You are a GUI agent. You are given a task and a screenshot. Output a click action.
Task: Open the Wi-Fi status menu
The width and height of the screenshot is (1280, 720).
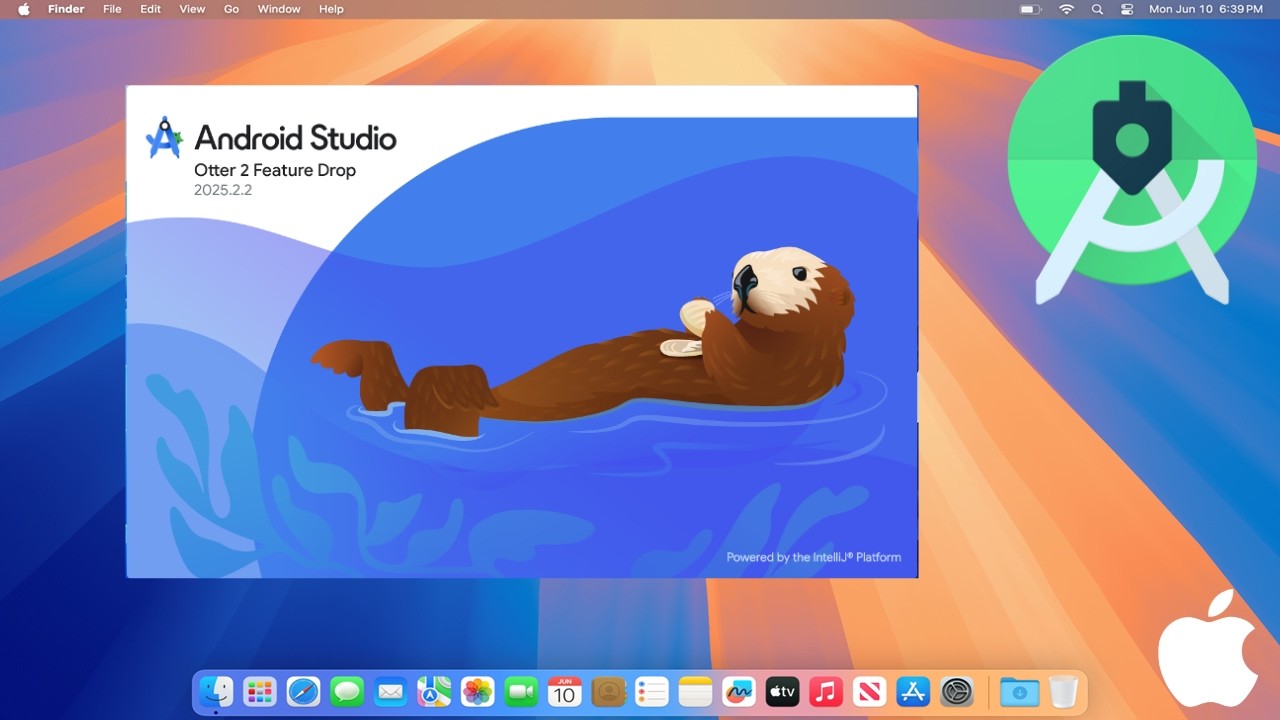[x=1066, y=9]
